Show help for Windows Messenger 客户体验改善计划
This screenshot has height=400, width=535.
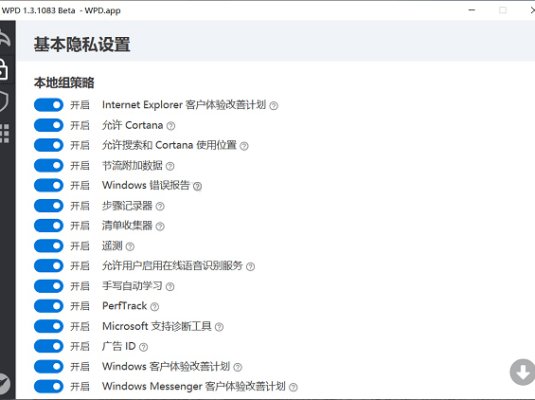(293, 387)
